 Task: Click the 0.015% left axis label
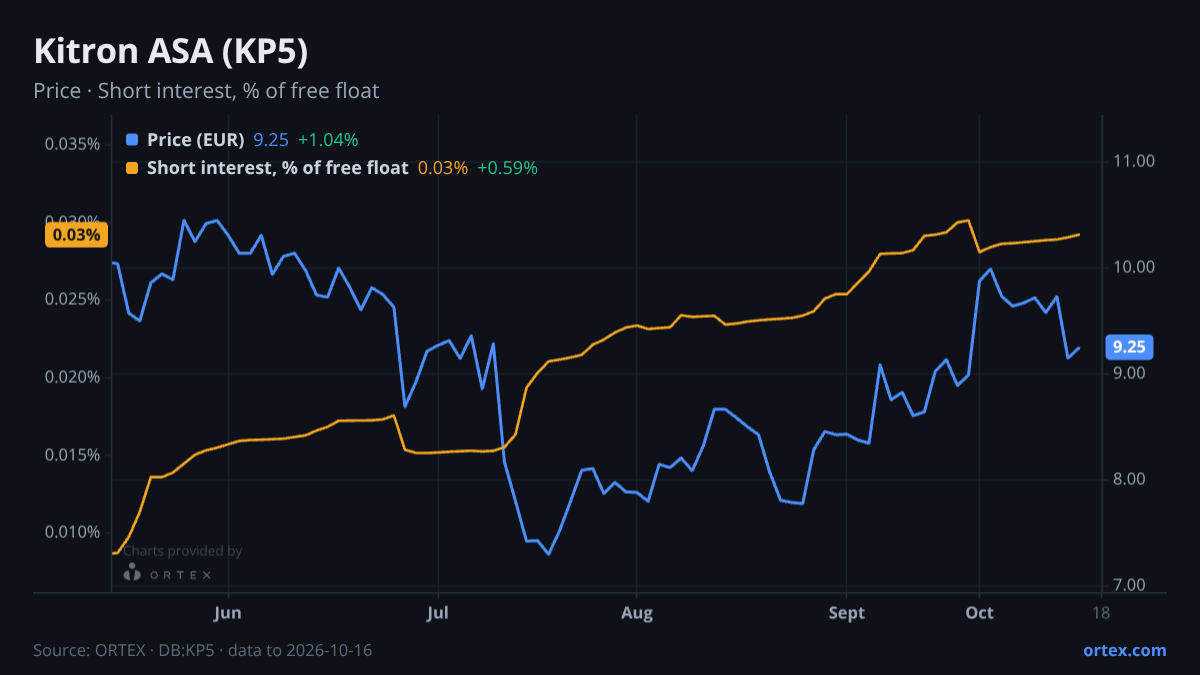point(72,455)
